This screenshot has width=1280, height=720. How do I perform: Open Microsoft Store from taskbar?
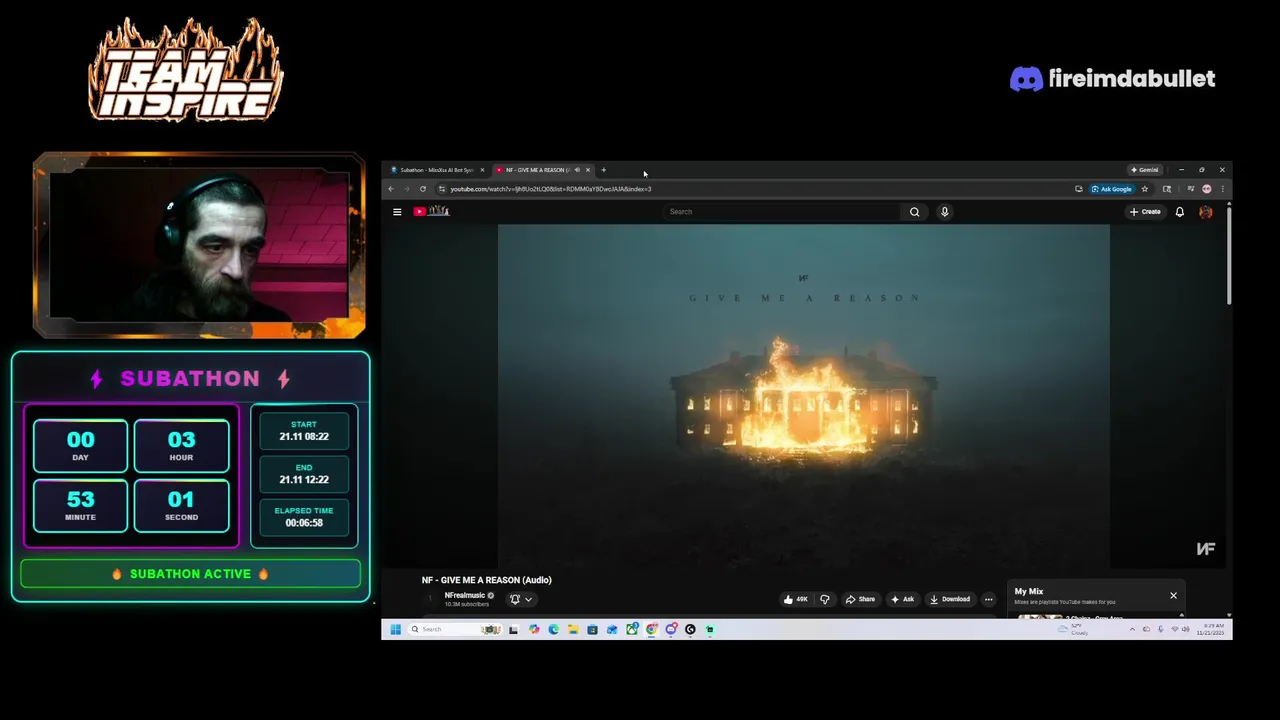[592, 629]
